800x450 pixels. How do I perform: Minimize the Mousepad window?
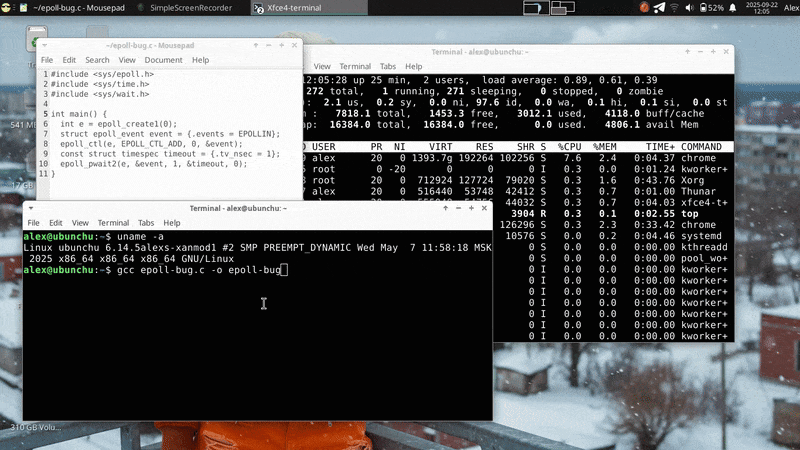[268, 45]
